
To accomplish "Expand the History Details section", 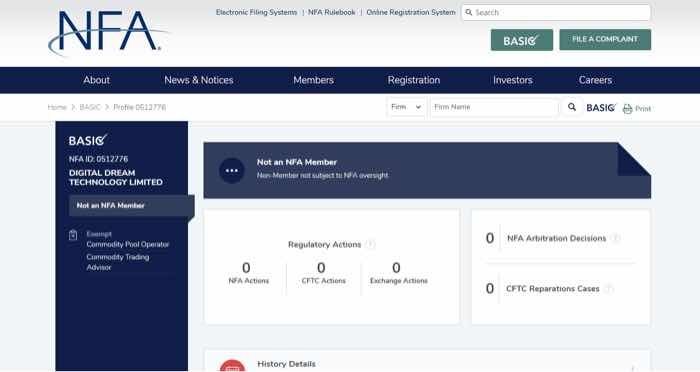I will (x=633, y=368).
